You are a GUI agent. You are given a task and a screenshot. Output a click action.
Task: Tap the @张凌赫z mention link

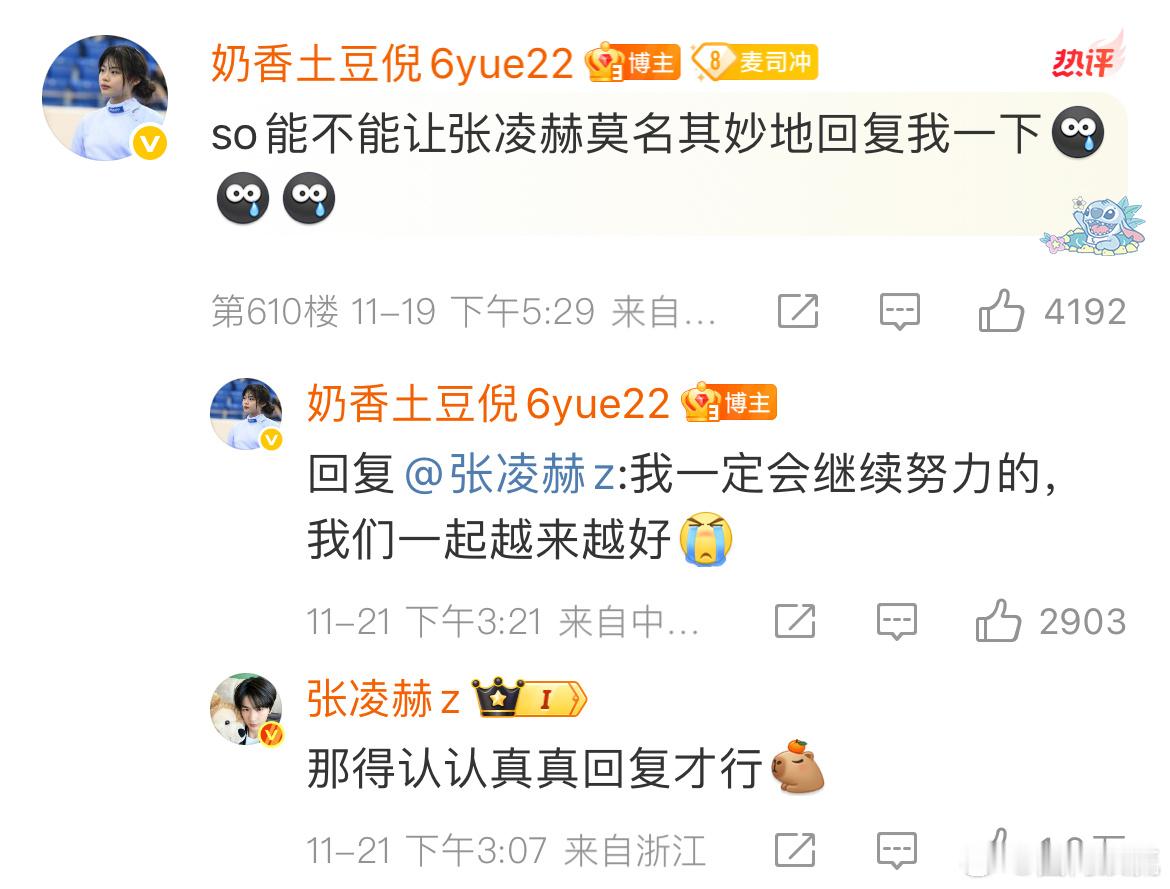pos(510,474)
